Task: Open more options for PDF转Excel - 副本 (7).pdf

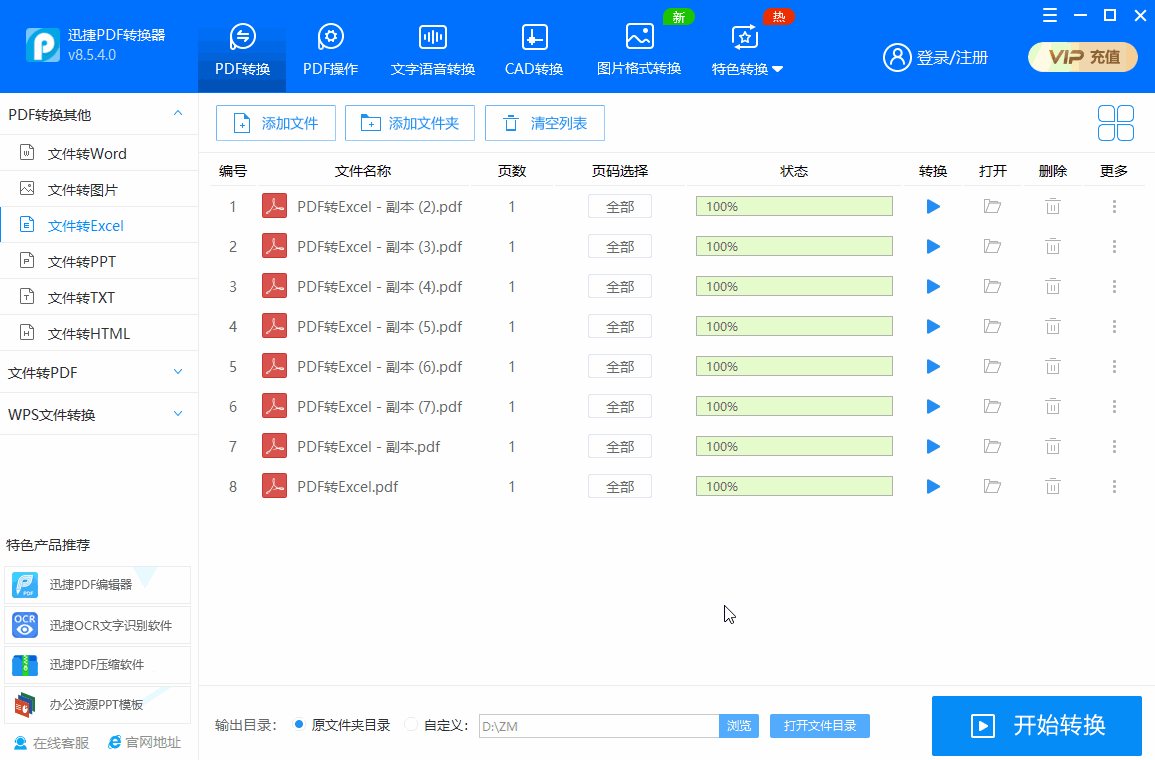Action: [1114, 406]
